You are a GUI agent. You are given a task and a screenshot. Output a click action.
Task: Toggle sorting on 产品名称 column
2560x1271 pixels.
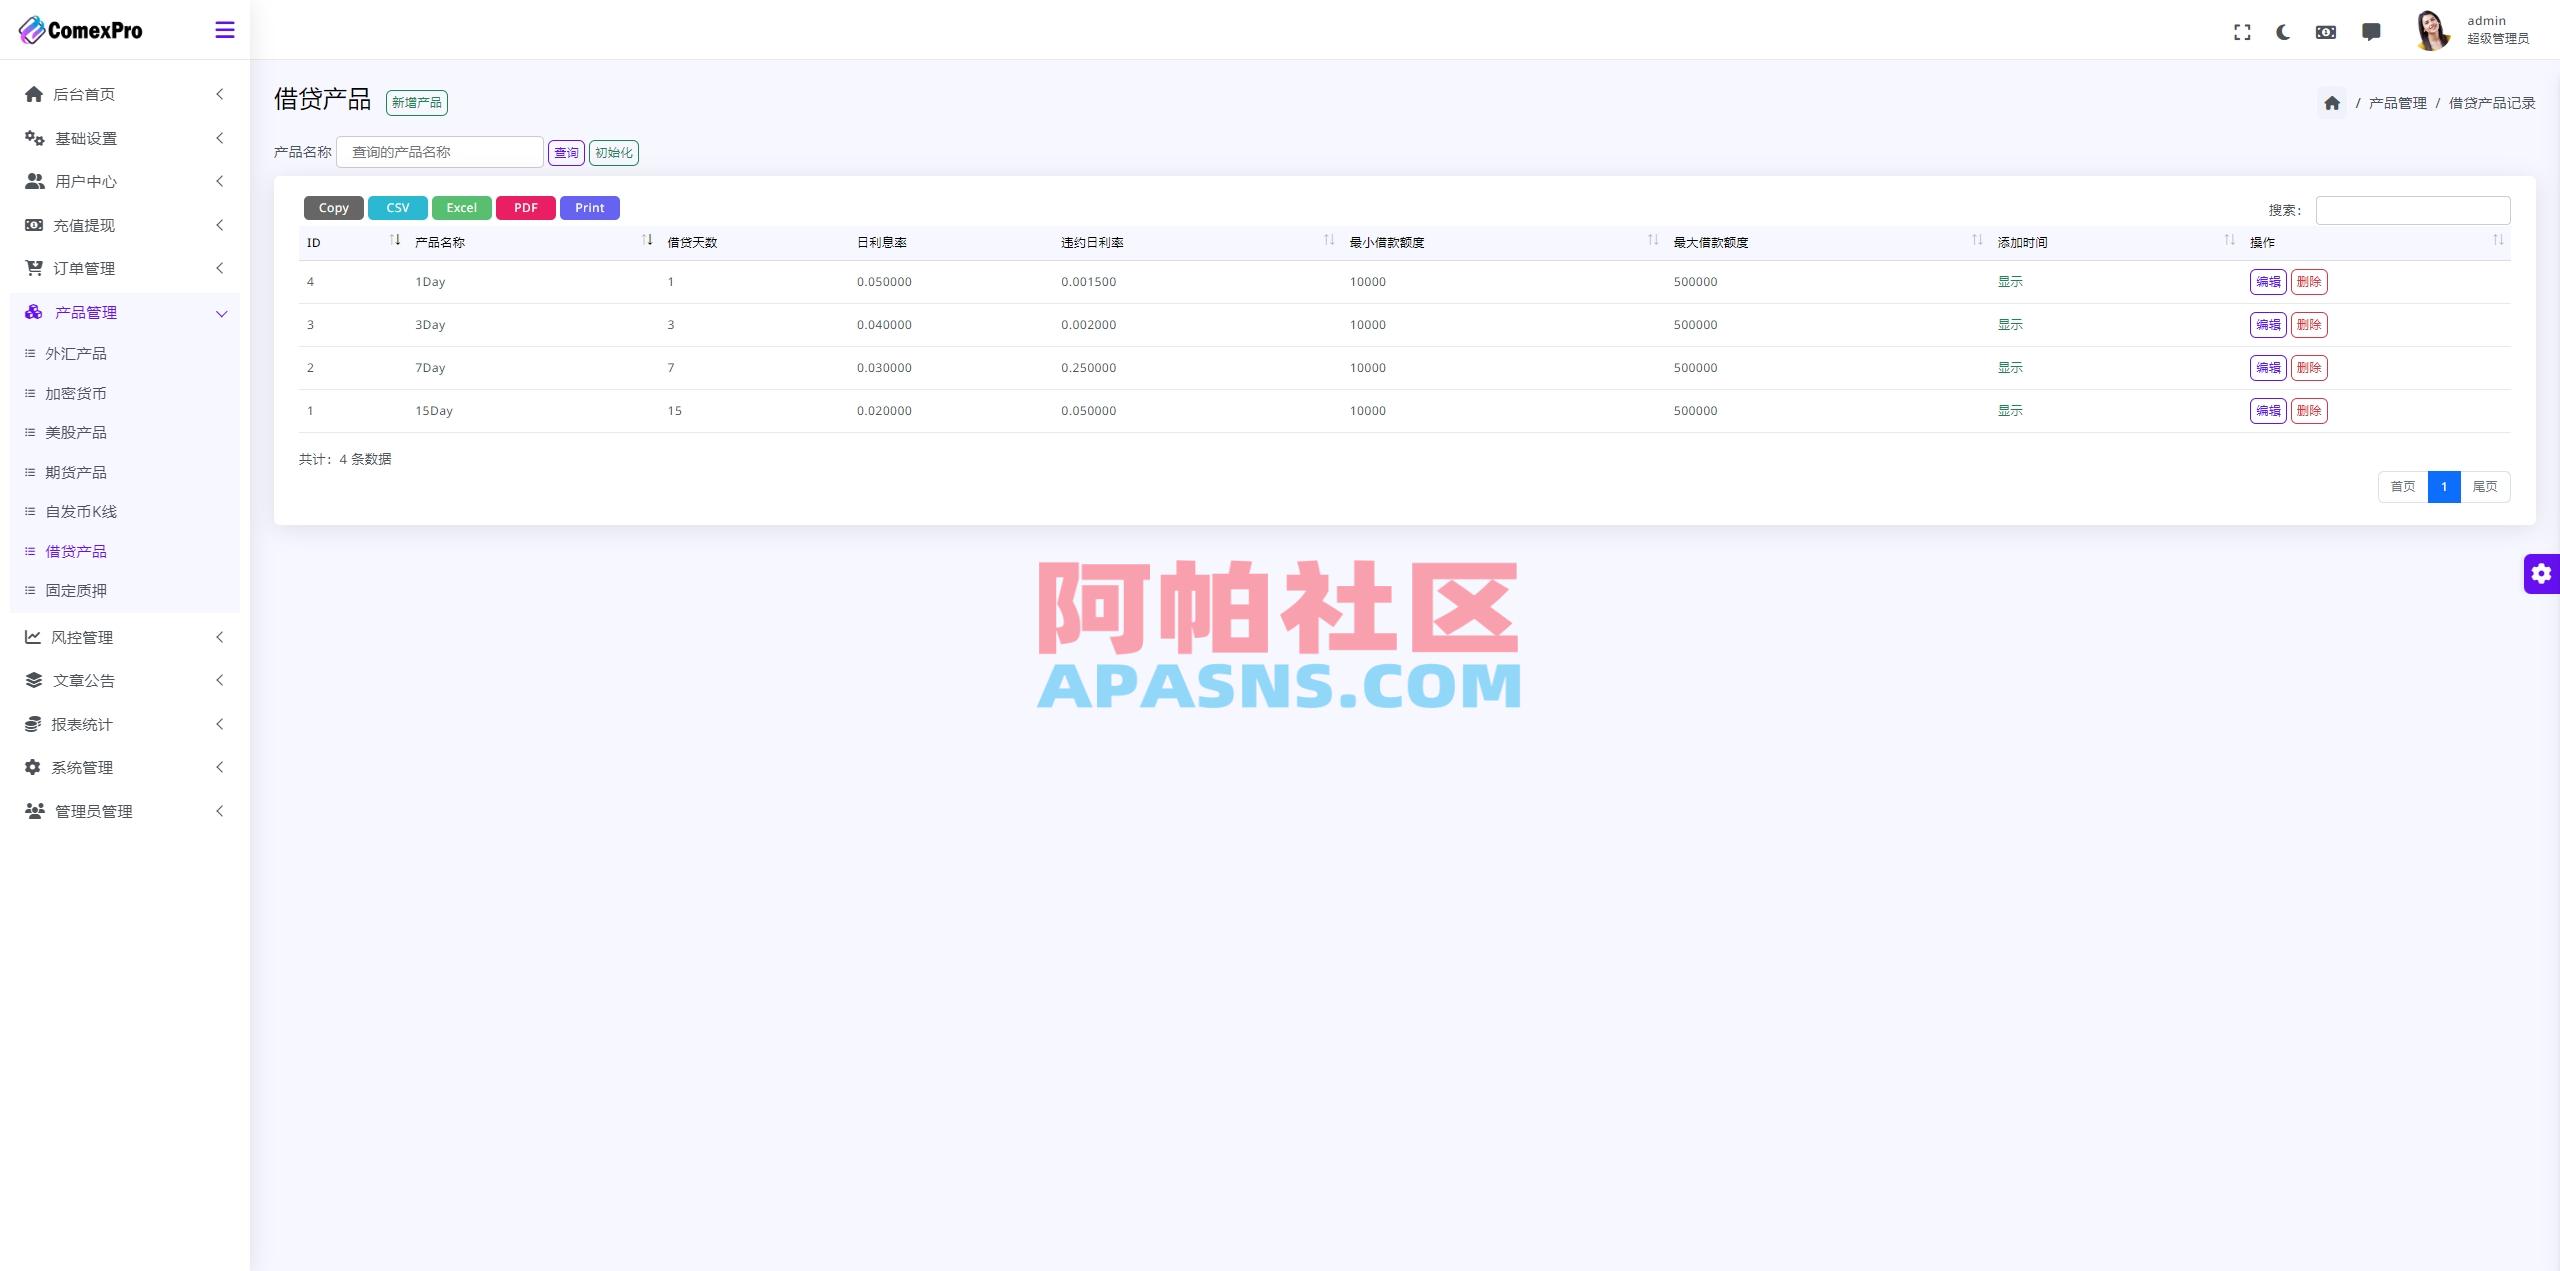coord(647,240)
